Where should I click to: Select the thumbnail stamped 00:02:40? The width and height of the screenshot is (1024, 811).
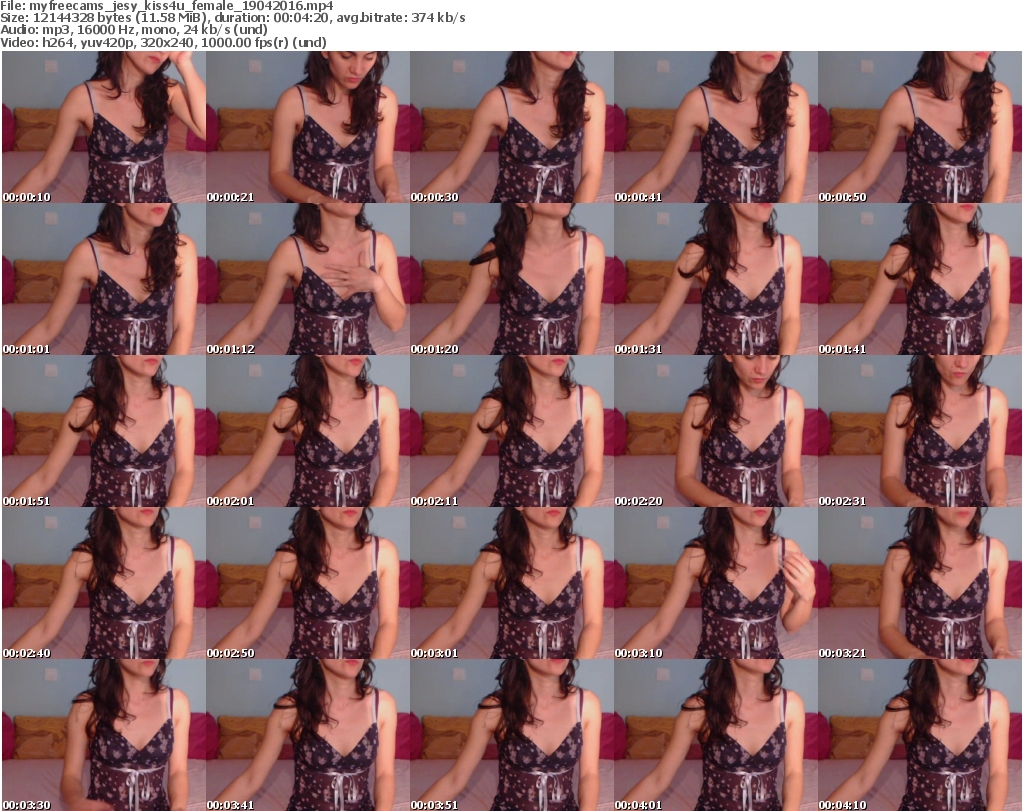click(x=104, y=583)
